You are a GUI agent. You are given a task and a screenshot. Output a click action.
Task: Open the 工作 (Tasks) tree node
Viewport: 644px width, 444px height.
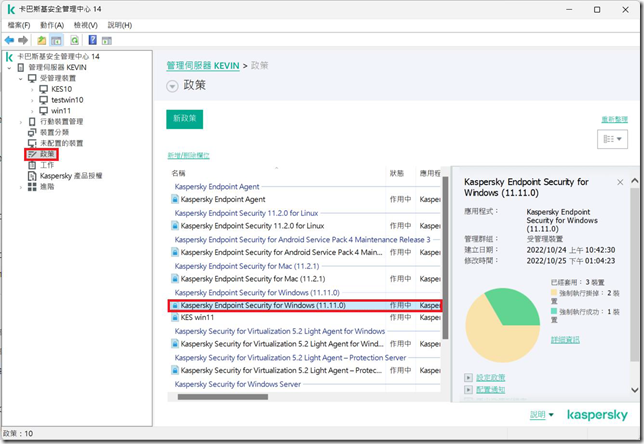pos(46,165)
